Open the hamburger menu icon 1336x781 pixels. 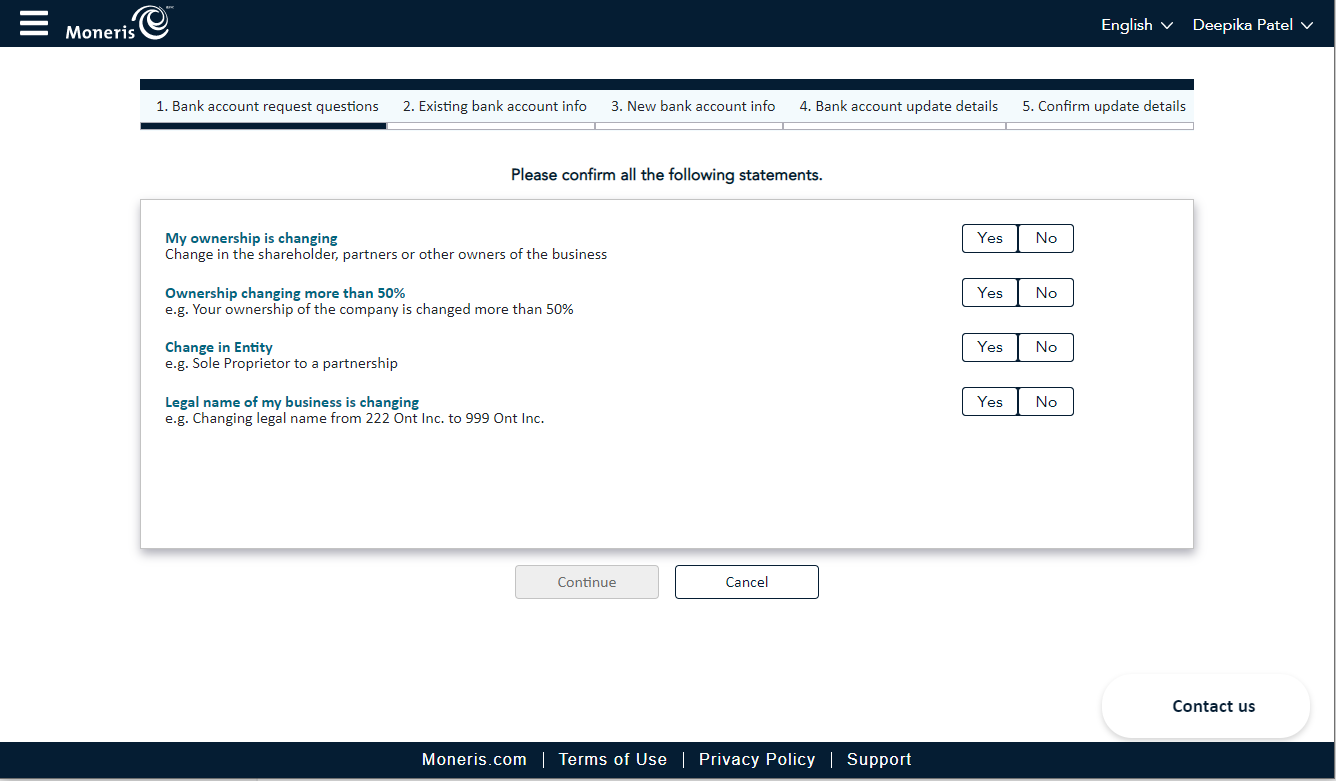pyautogui.click(x=34, y=23)
